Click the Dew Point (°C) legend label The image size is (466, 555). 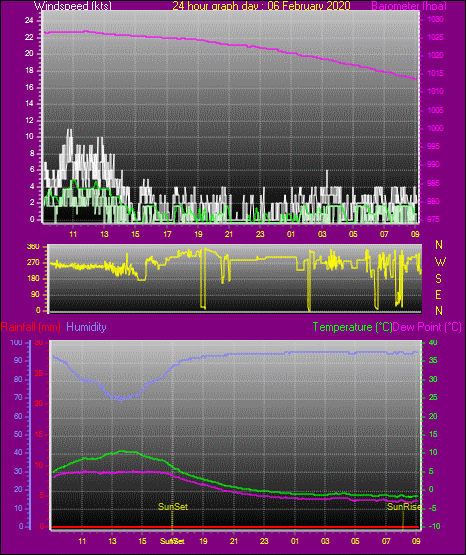427,327
